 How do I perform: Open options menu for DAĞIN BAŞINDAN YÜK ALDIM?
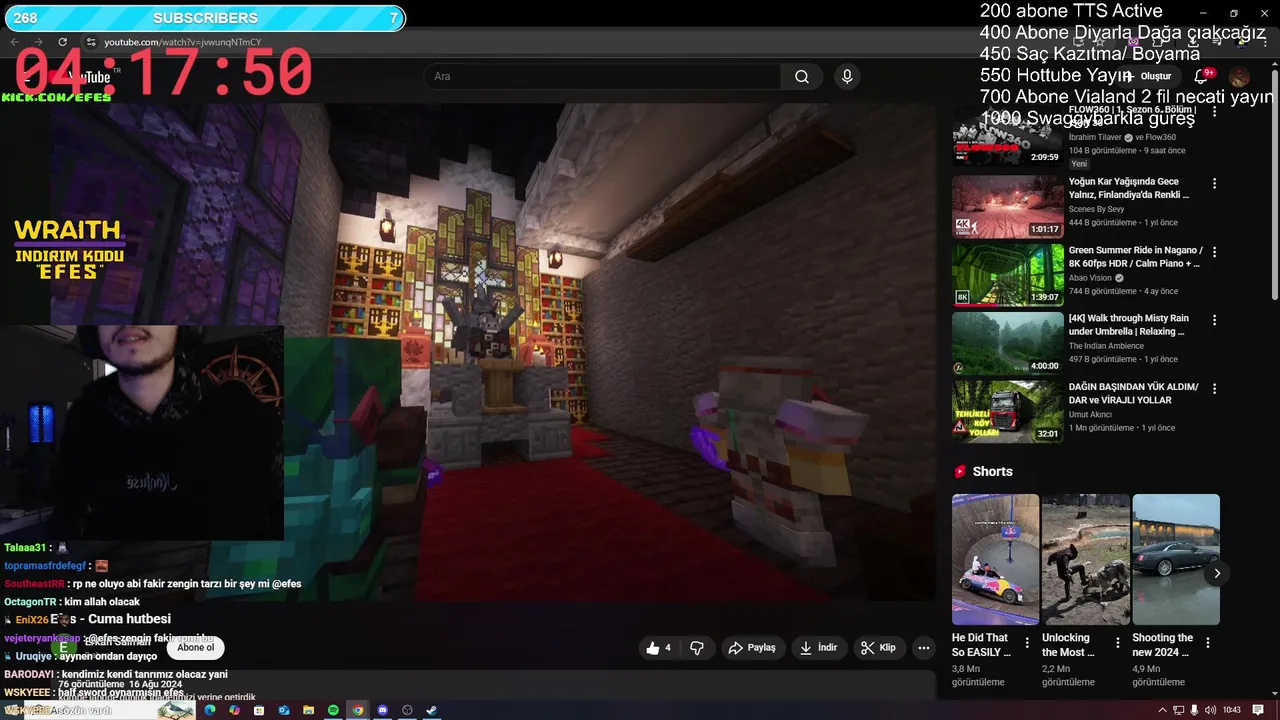(1214, 388)
